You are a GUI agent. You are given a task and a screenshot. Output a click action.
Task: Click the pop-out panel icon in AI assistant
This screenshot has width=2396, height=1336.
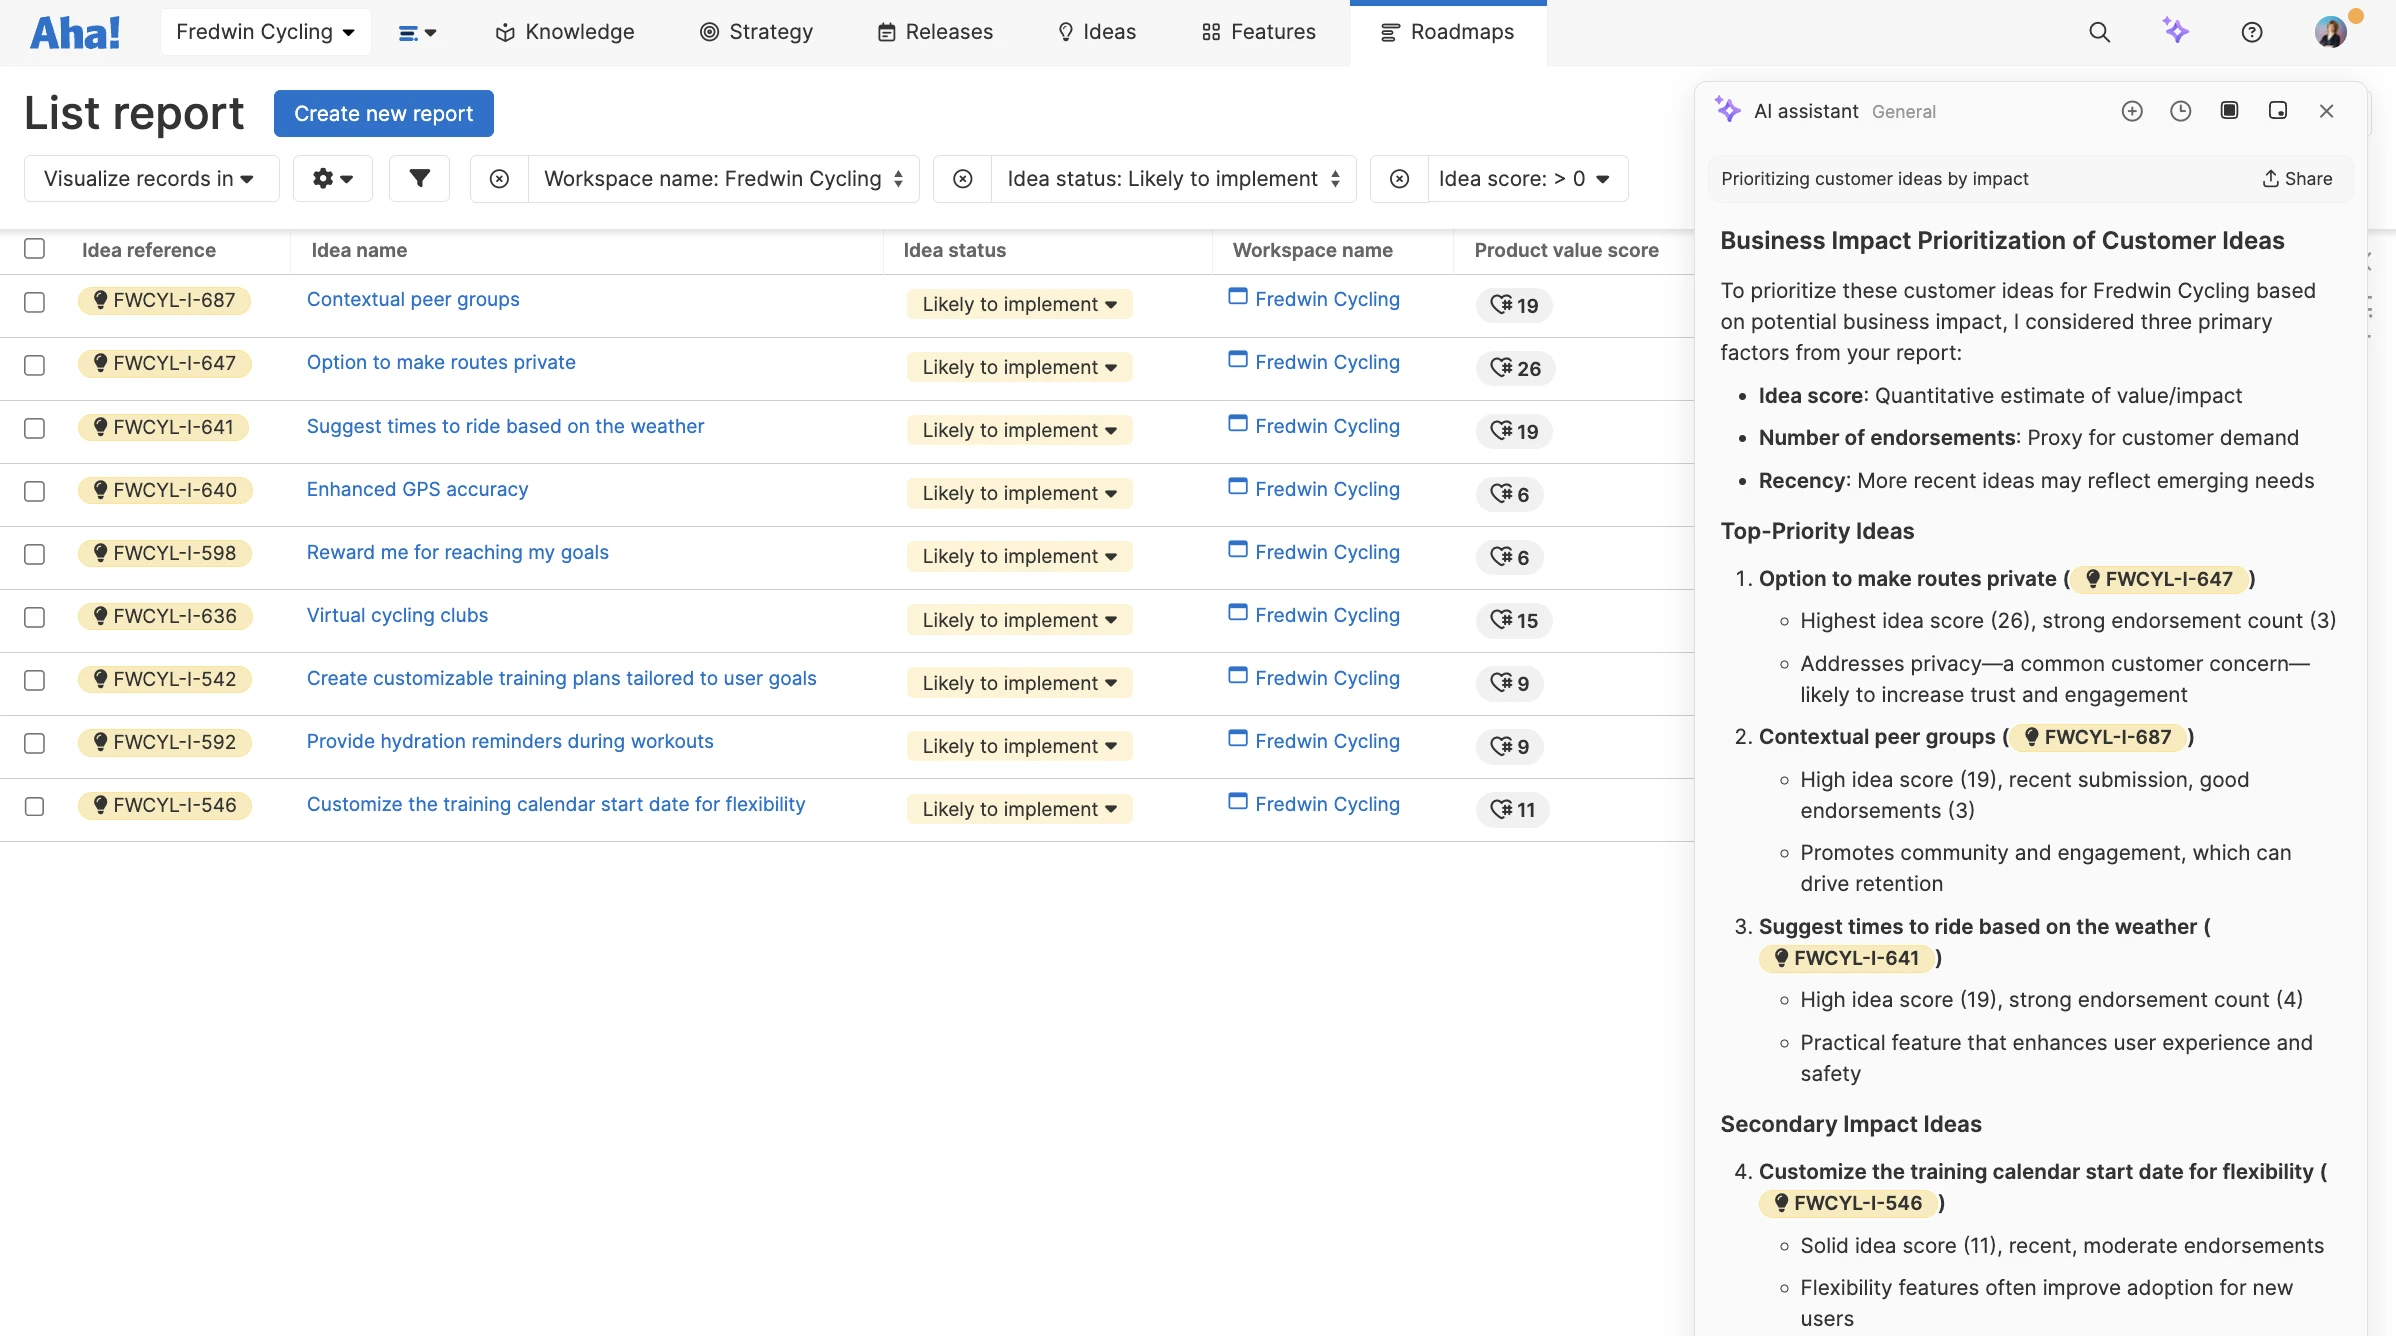point(2278,111)
